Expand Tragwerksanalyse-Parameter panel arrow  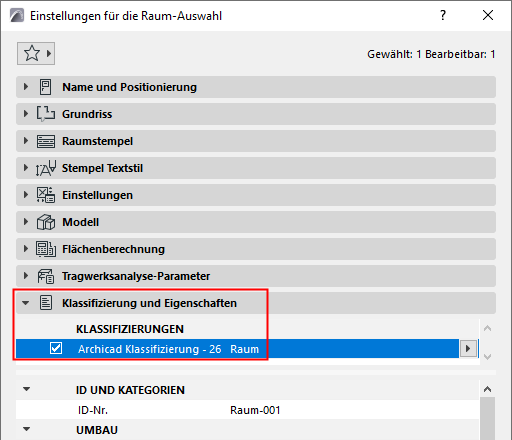(x=26, y=276)
